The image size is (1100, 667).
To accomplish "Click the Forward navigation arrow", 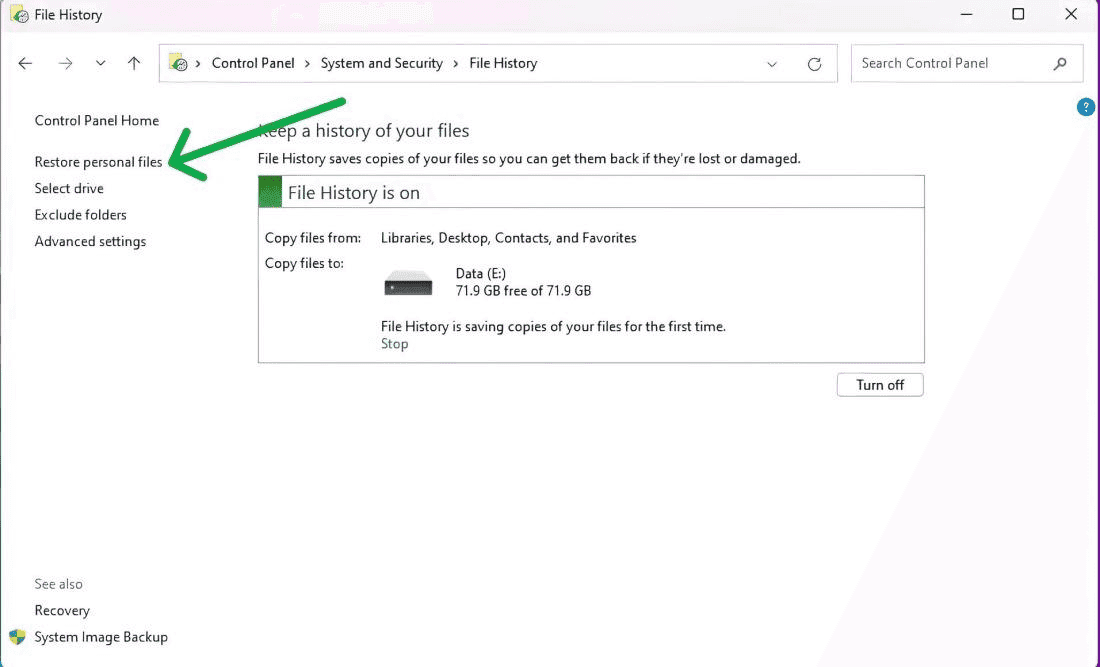I will click(65, 63).
